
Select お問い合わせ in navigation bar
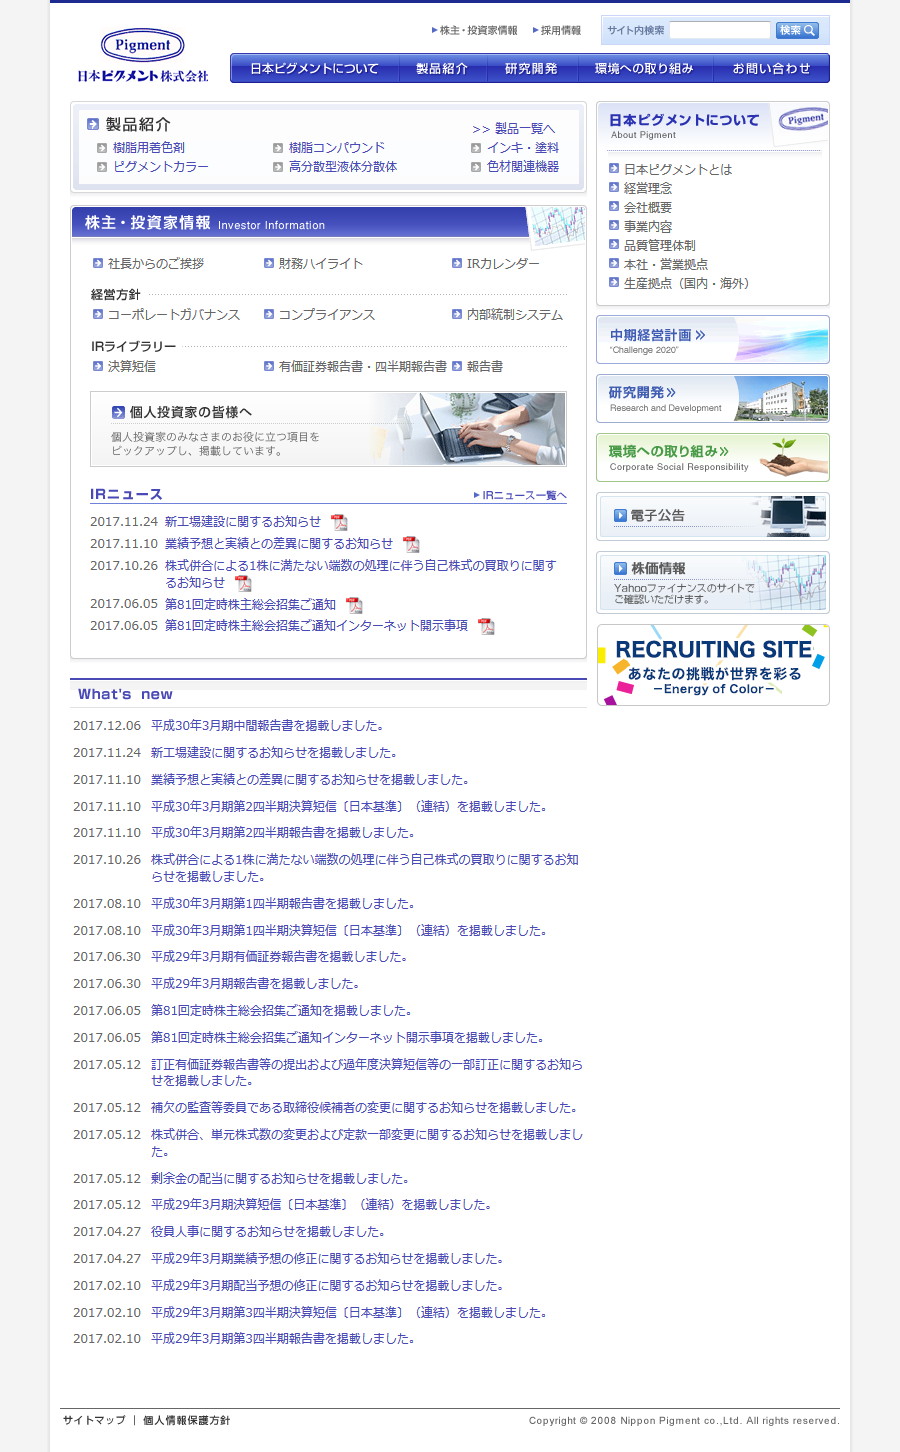771,69
